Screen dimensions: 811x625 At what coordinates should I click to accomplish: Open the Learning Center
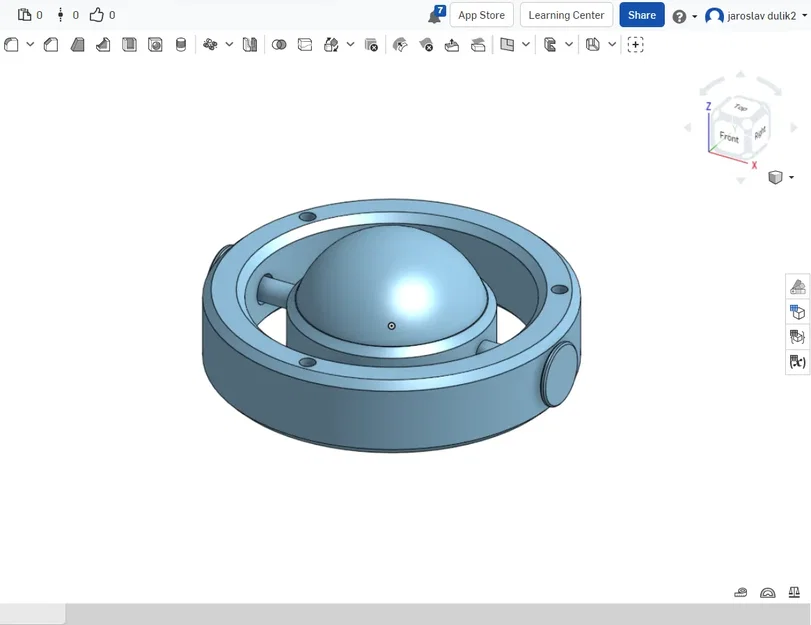coord(566,15)
